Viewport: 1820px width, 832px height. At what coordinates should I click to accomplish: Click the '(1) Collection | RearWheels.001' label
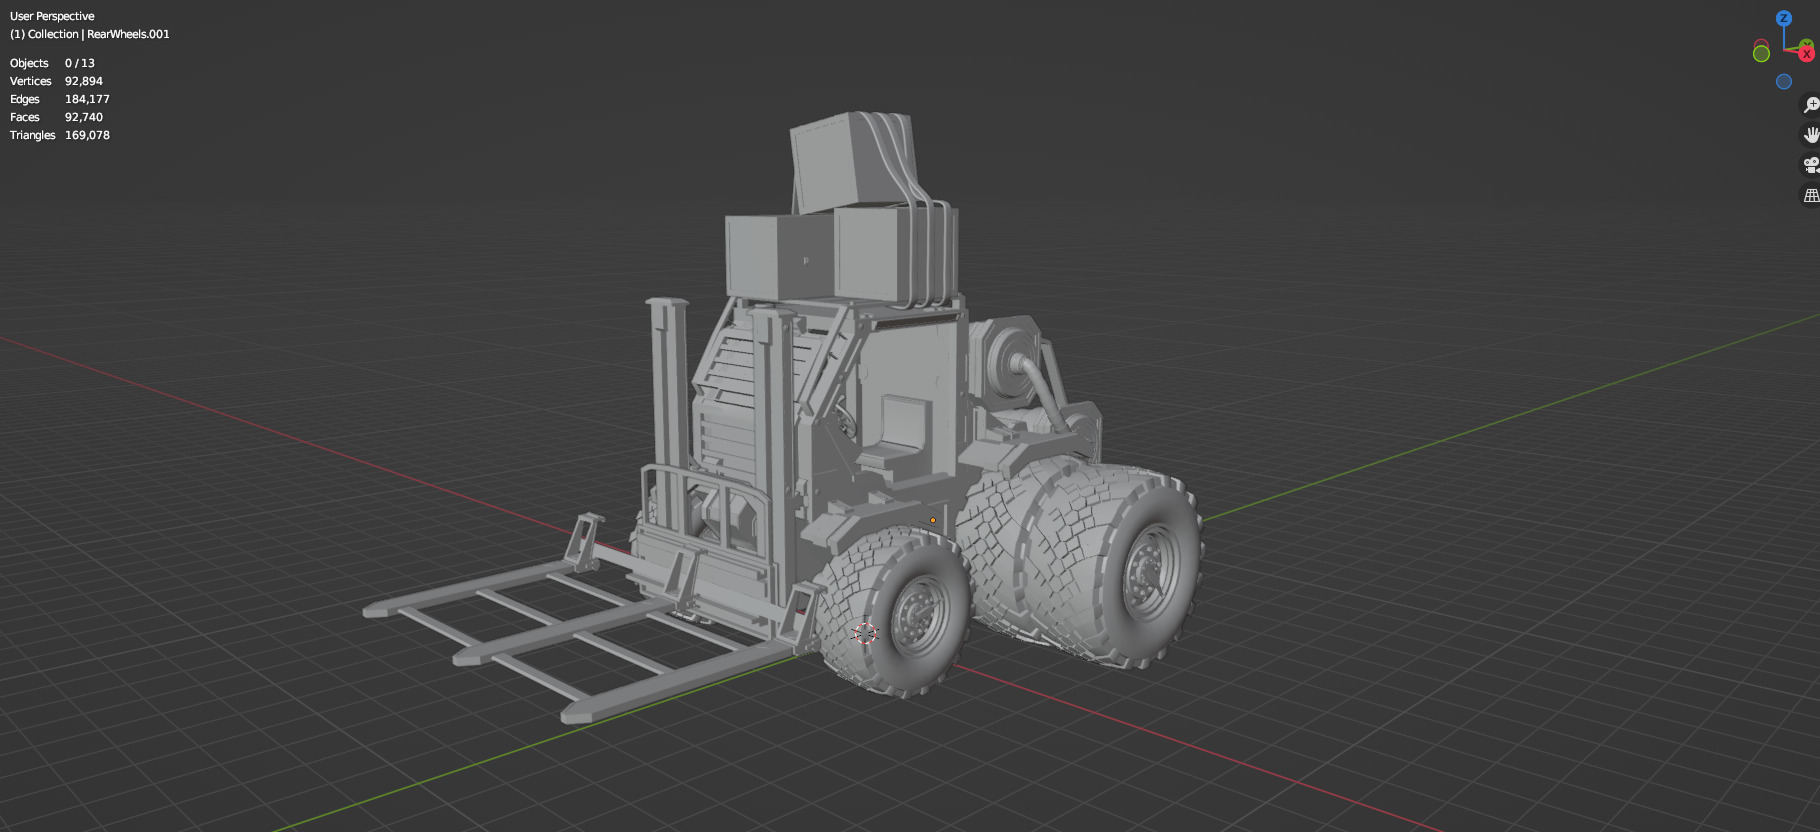pos(90,34)
